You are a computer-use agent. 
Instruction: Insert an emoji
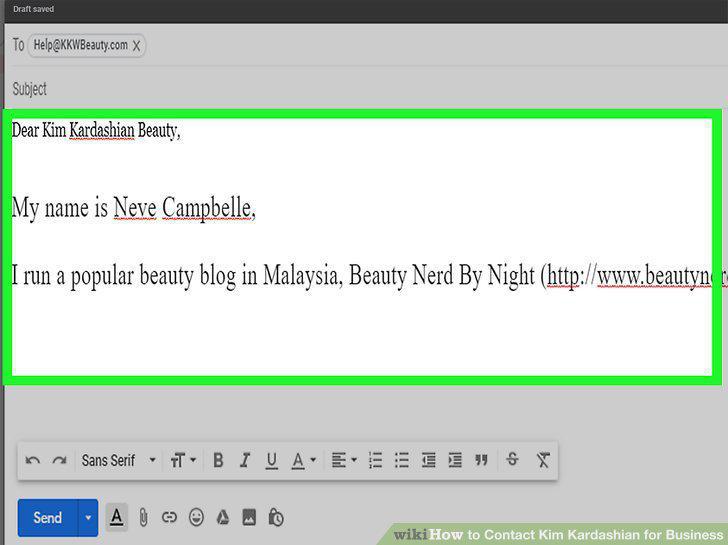coord(196,517)
